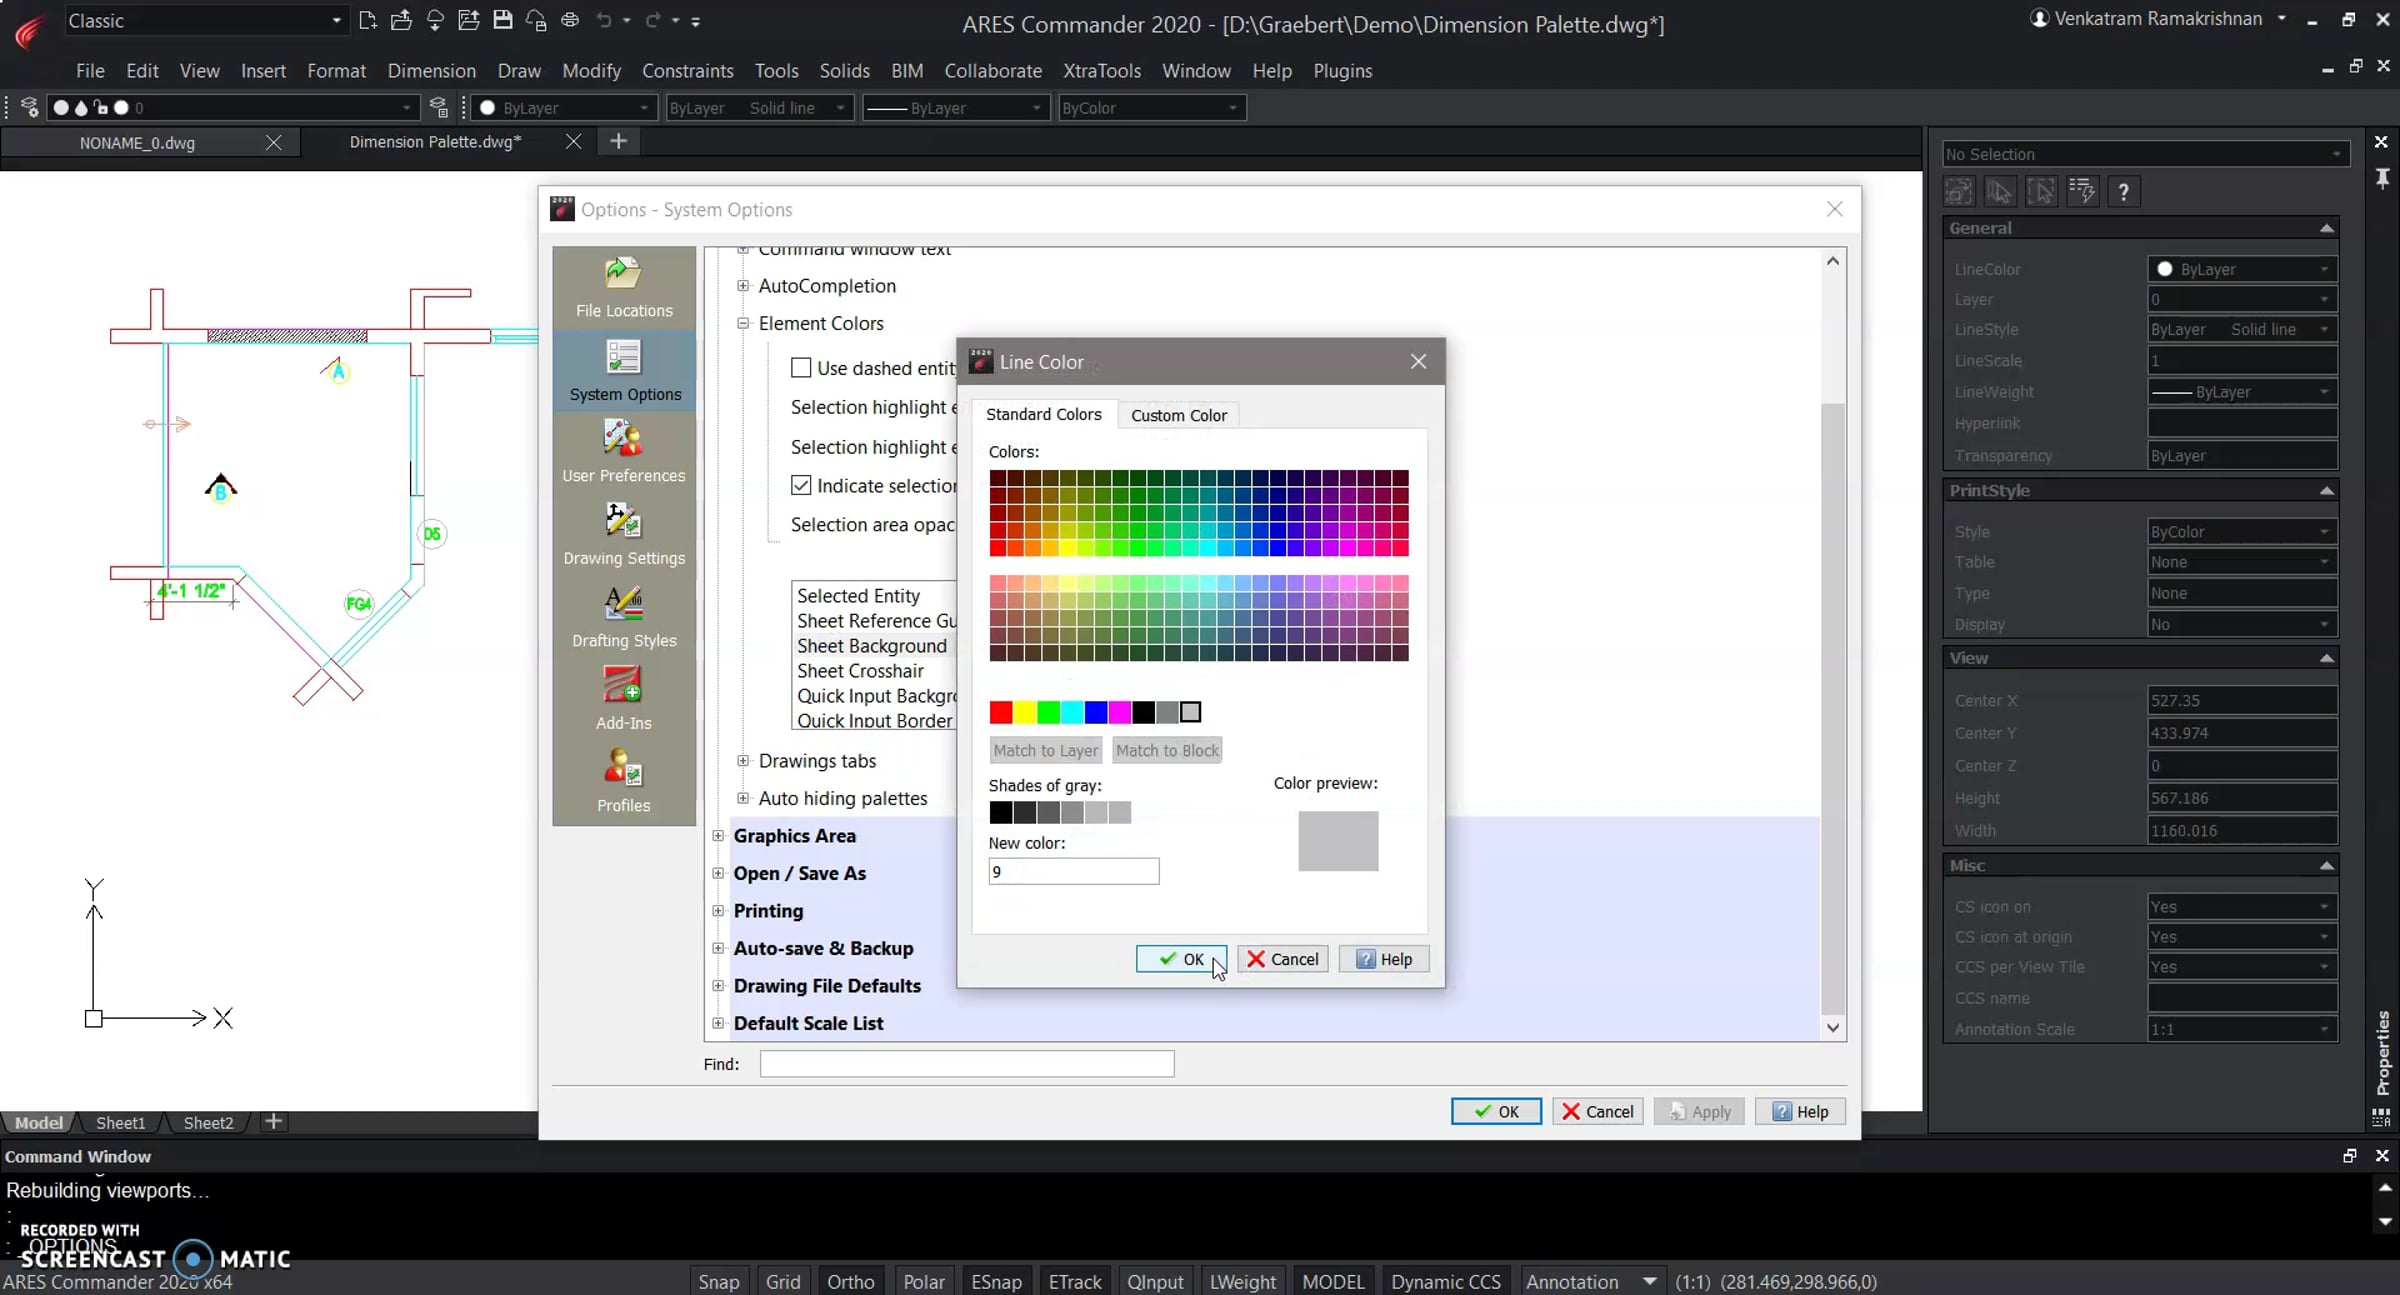Viewport: 2400px width, 1295px height.
Task: Pick the red standard color swatch
Action: click(x=1000, y=712)
